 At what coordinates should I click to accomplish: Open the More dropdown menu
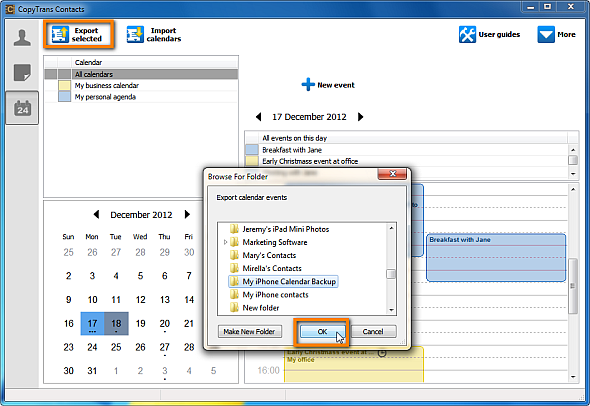point(557,35)
